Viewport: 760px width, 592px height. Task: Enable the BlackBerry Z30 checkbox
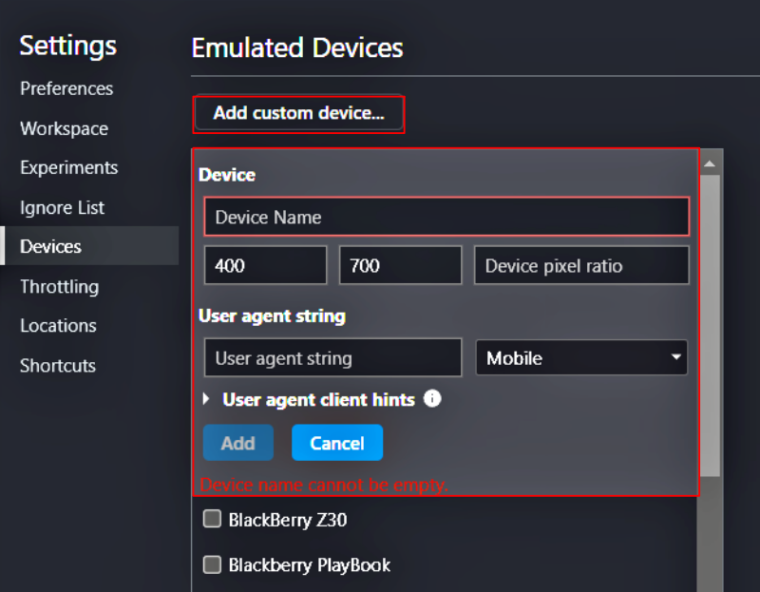(212, 519)
